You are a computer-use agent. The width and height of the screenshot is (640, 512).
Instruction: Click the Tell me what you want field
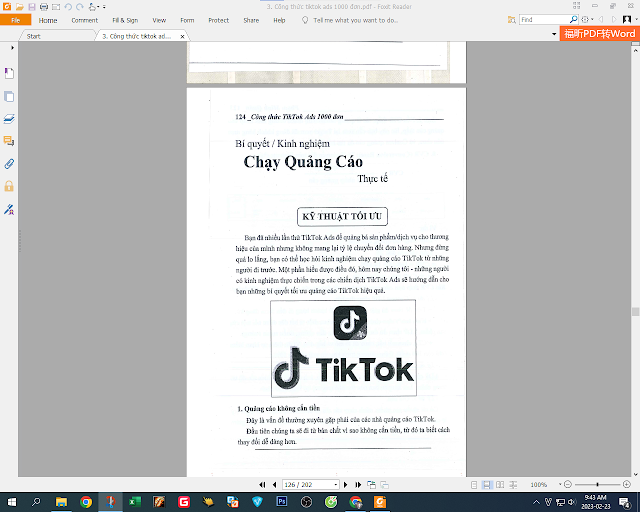click(355, 20)
